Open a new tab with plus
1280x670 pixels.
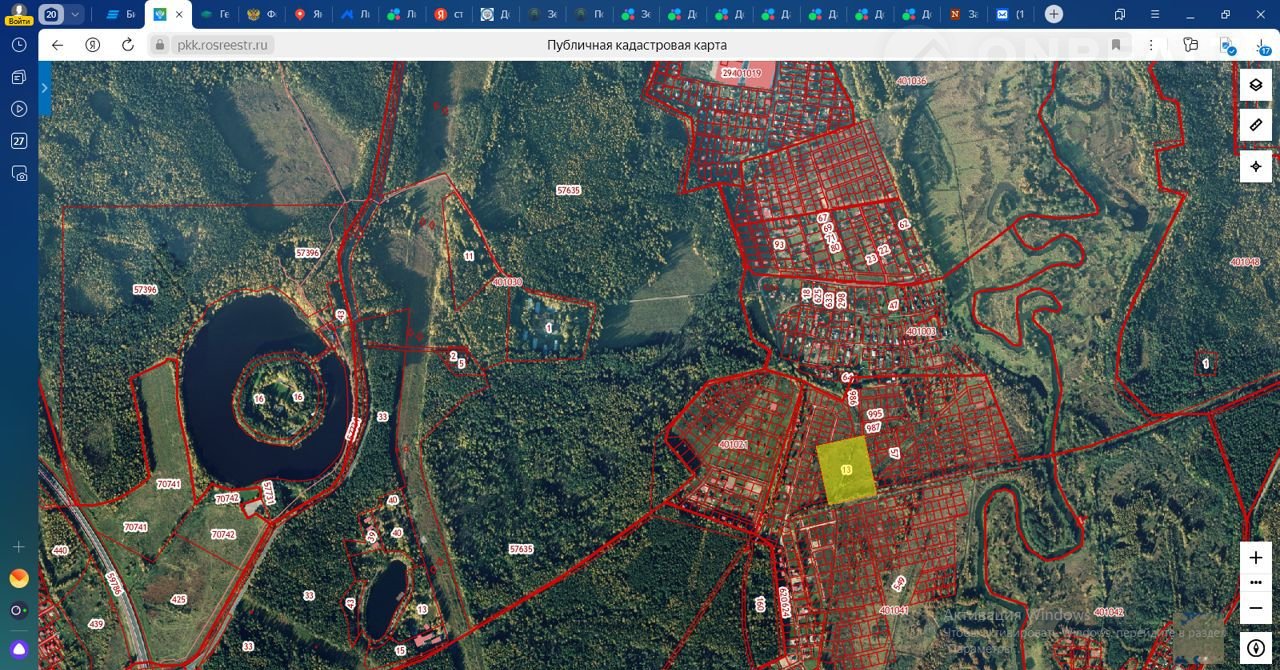1054,14
